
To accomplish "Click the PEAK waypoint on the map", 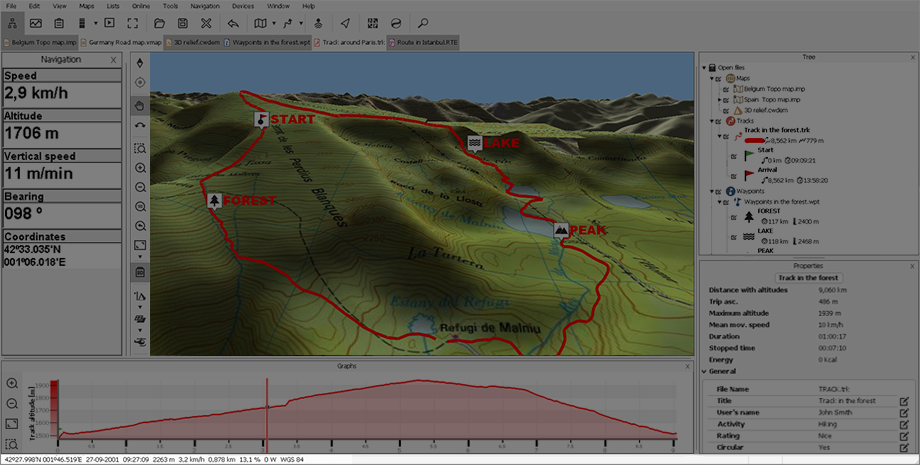I will [562, 230].
